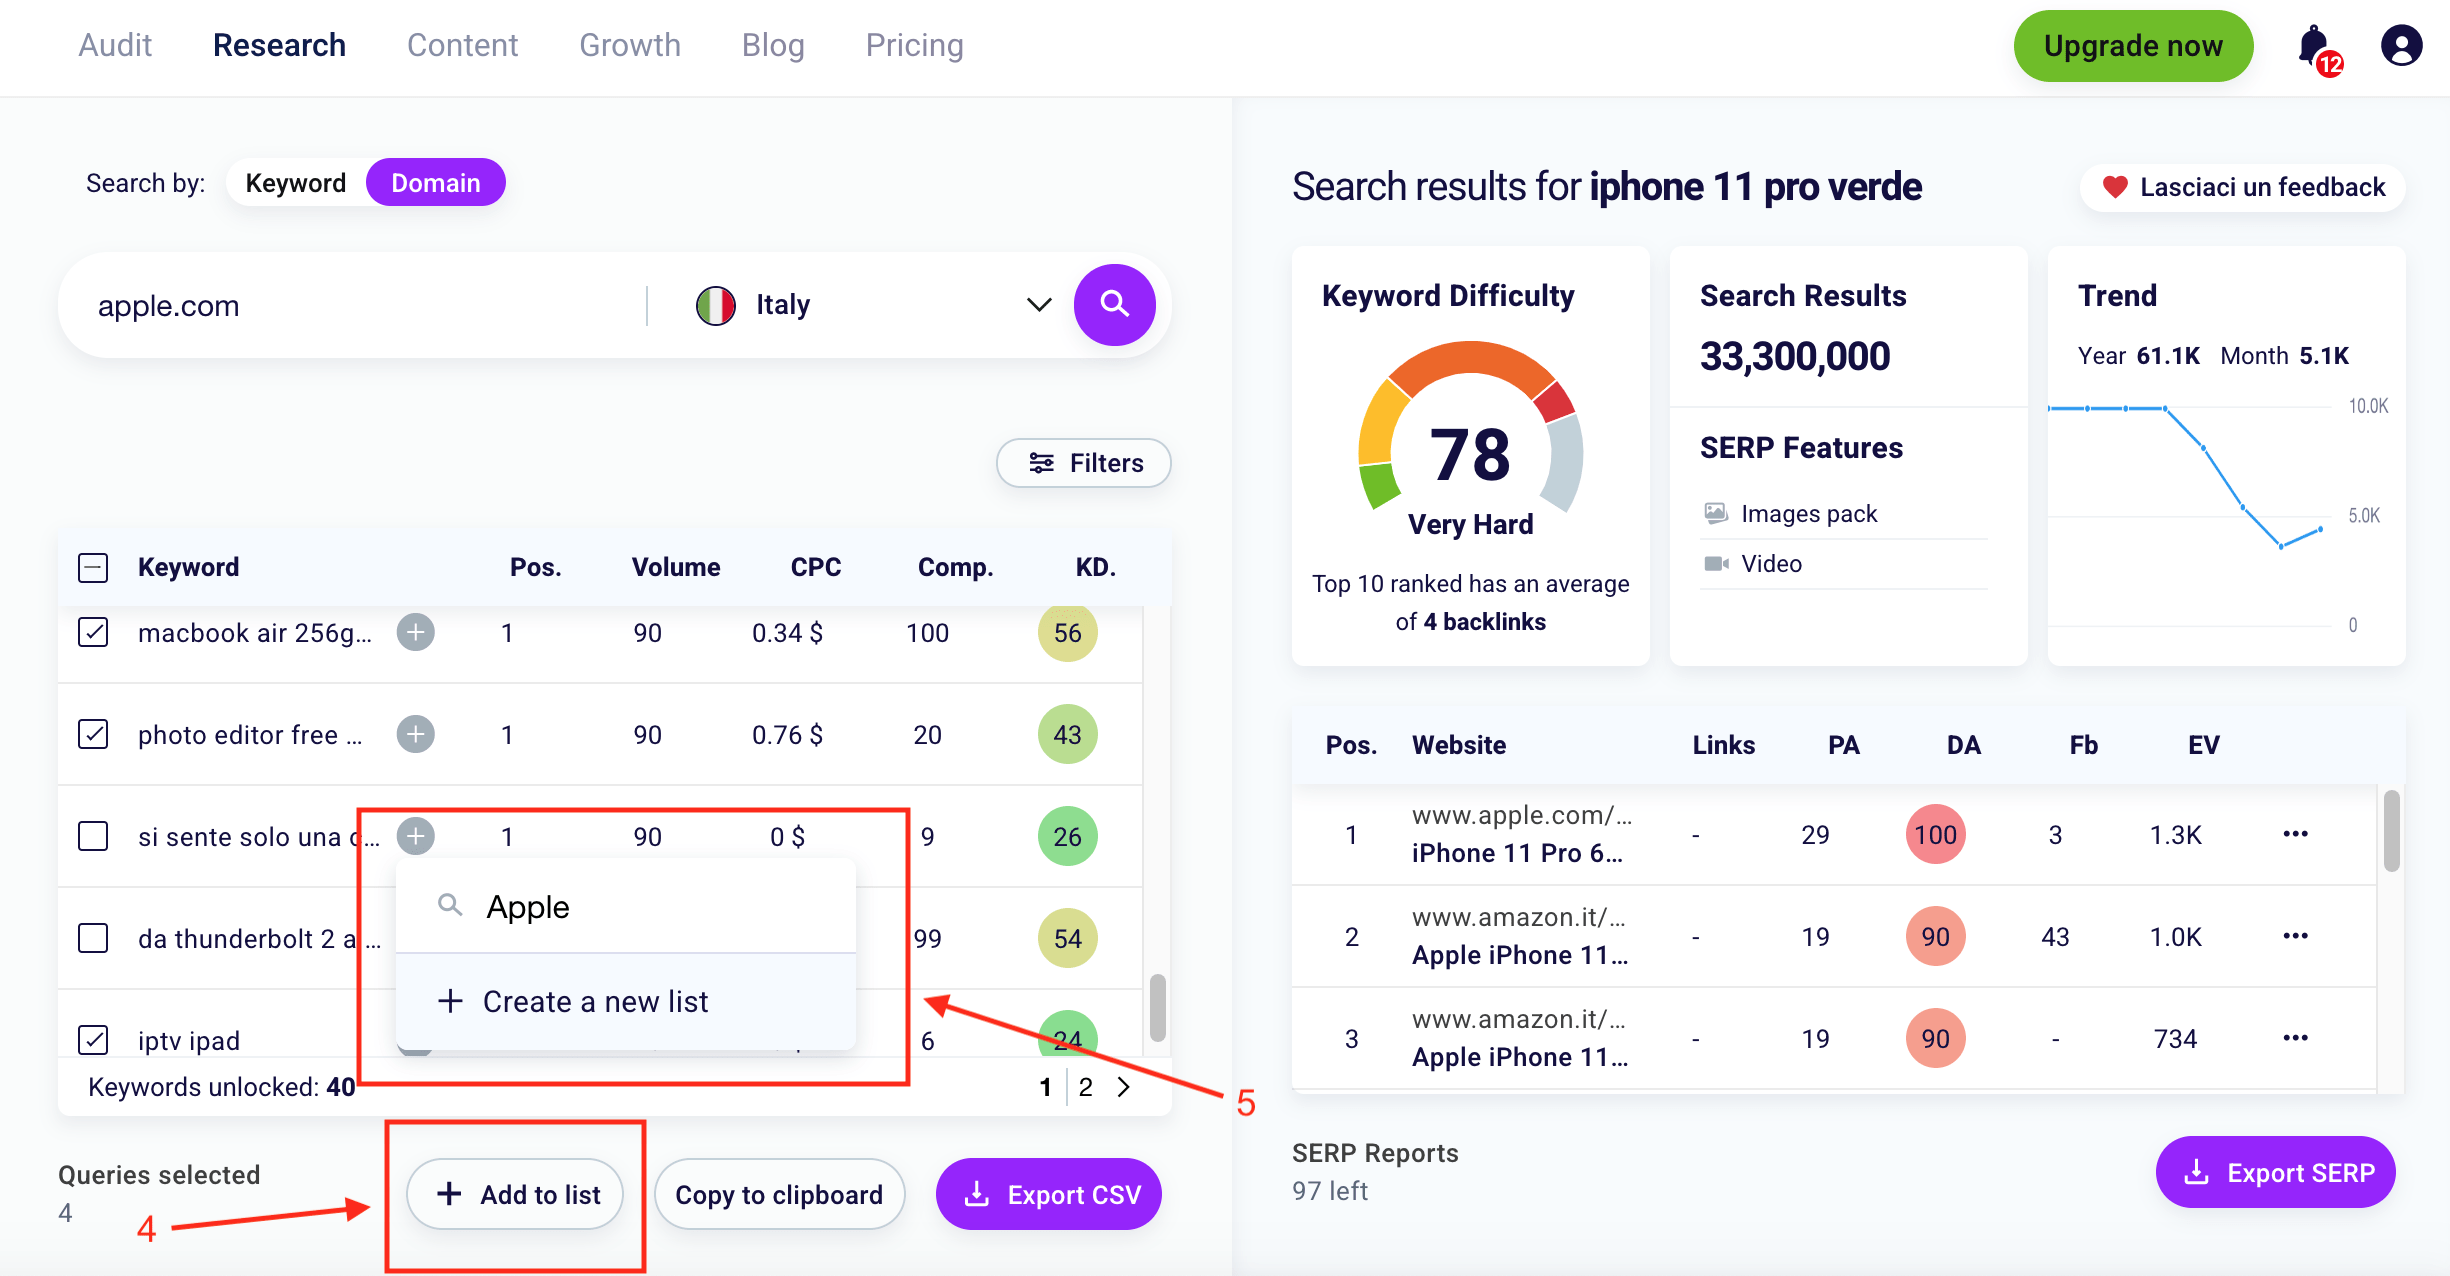
Task: Click the Export SERP button
Action: point(2276,1172)
